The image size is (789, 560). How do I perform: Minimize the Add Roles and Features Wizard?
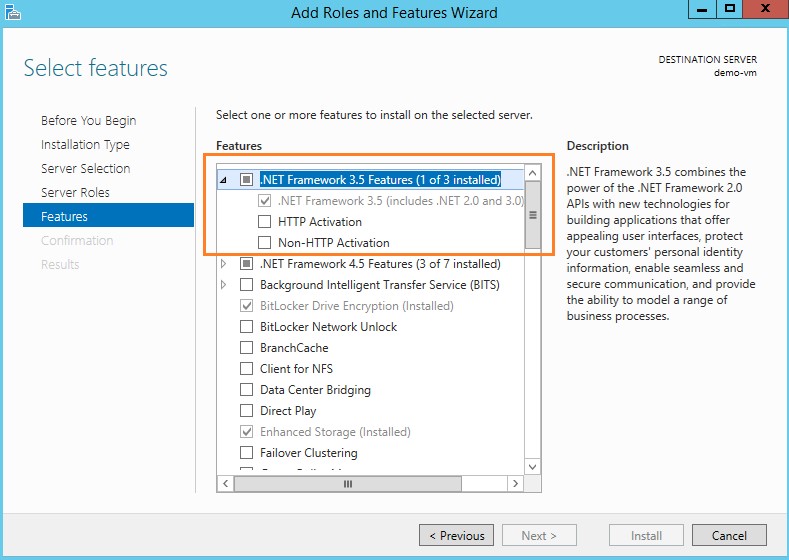[703, 9]
